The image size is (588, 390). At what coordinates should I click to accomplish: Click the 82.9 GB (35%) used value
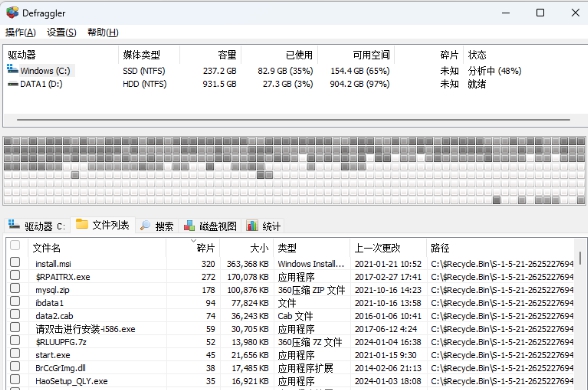coord(285,71)
